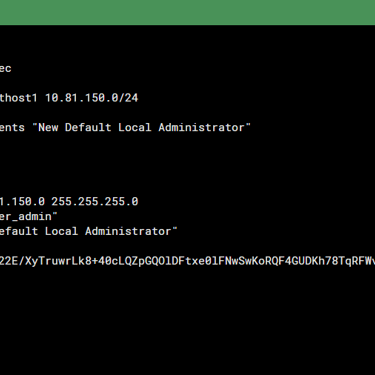Click the 255.255.255.0 netmask text

pos(95,201)
